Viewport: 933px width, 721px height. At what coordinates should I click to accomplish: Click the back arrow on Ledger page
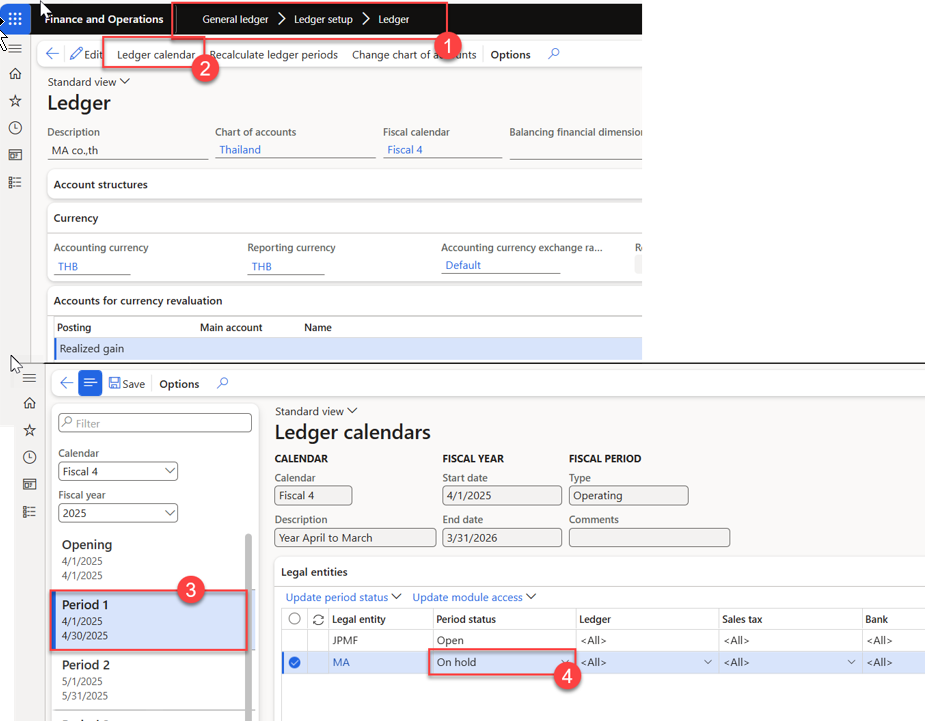(52, 54)
